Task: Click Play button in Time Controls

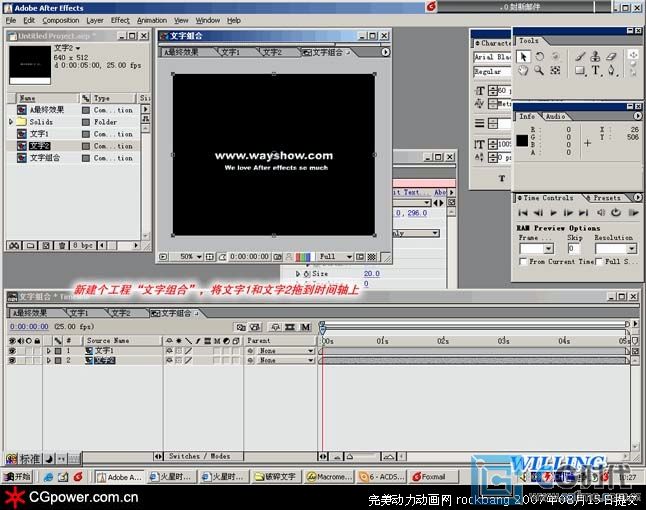Action: click(554, 213)
